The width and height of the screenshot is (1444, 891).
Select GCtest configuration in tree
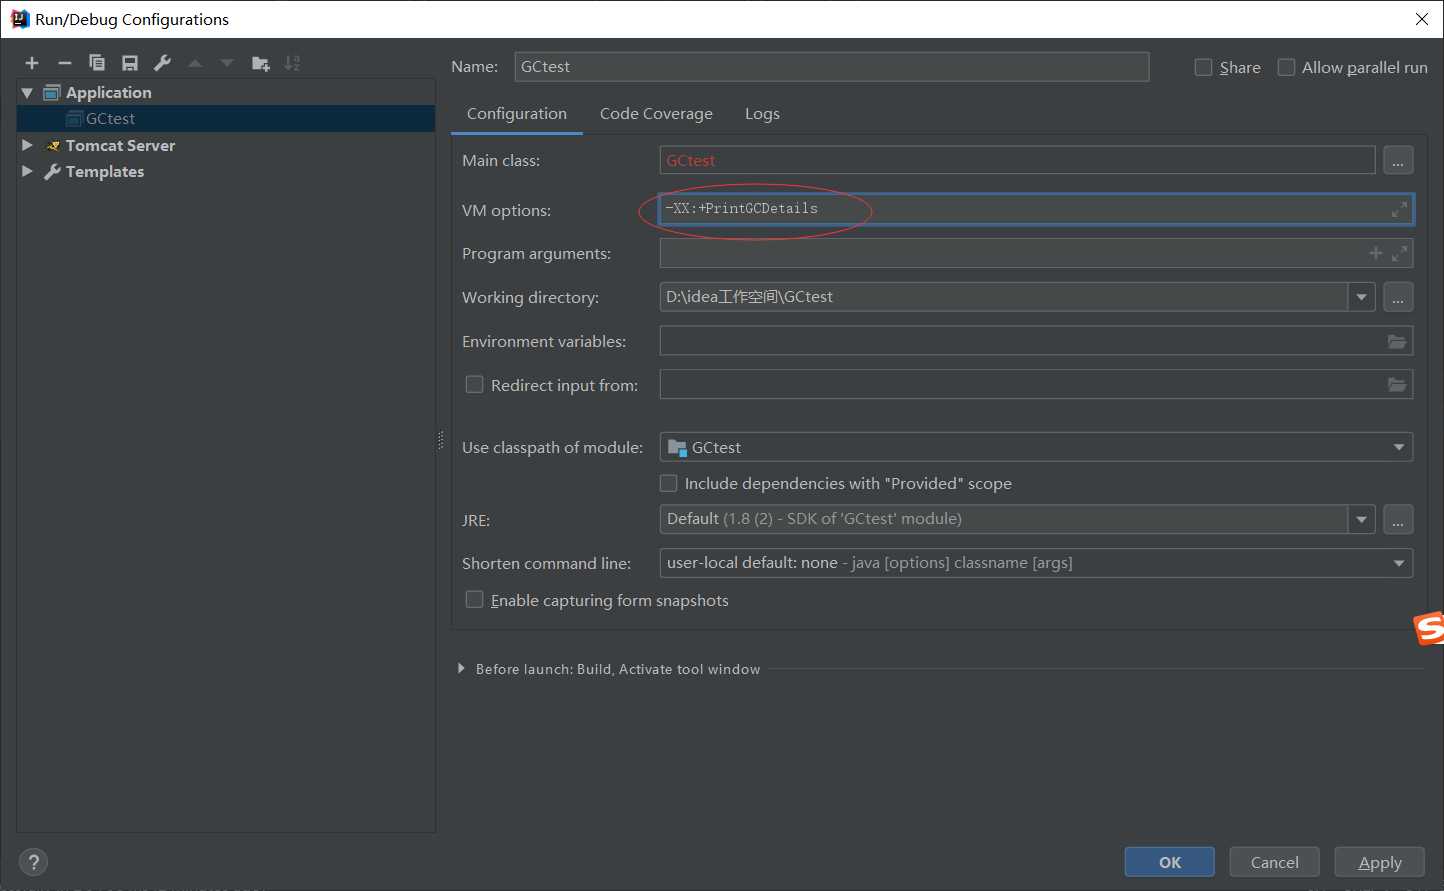tap(226, 118)
